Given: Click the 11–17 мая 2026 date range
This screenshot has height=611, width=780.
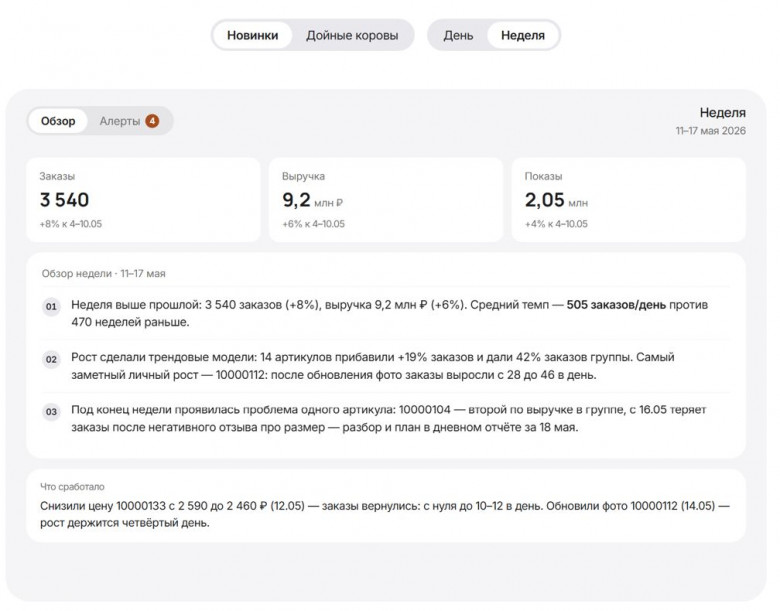Looking at the screenshot, I should click(710, 131).
